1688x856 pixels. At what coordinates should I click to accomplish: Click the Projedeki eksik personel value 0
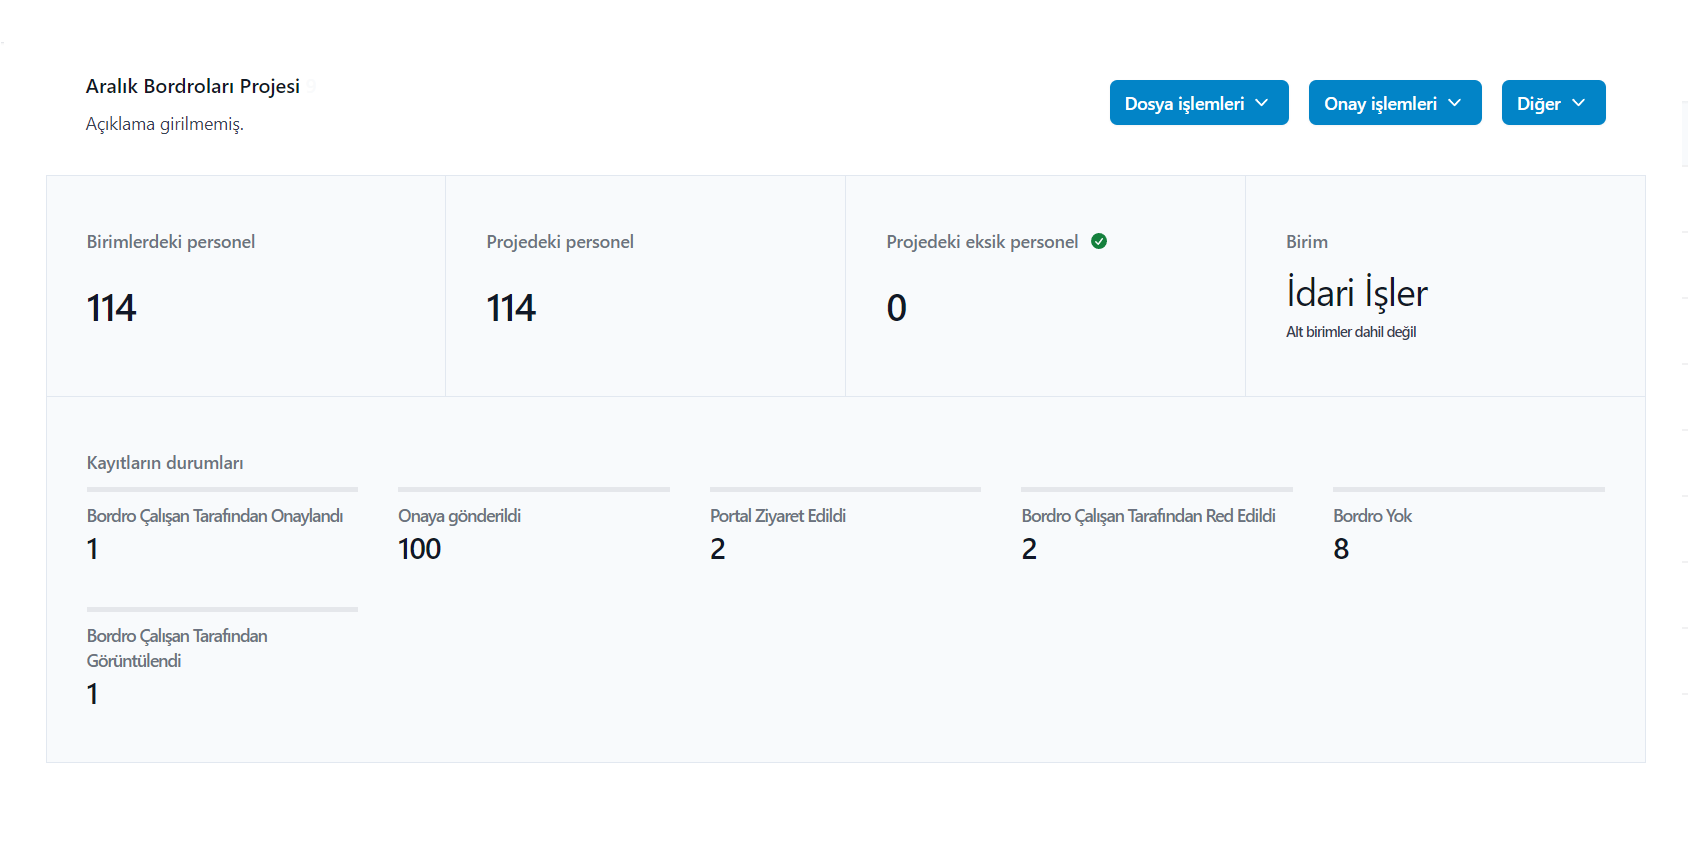point(896,308)
